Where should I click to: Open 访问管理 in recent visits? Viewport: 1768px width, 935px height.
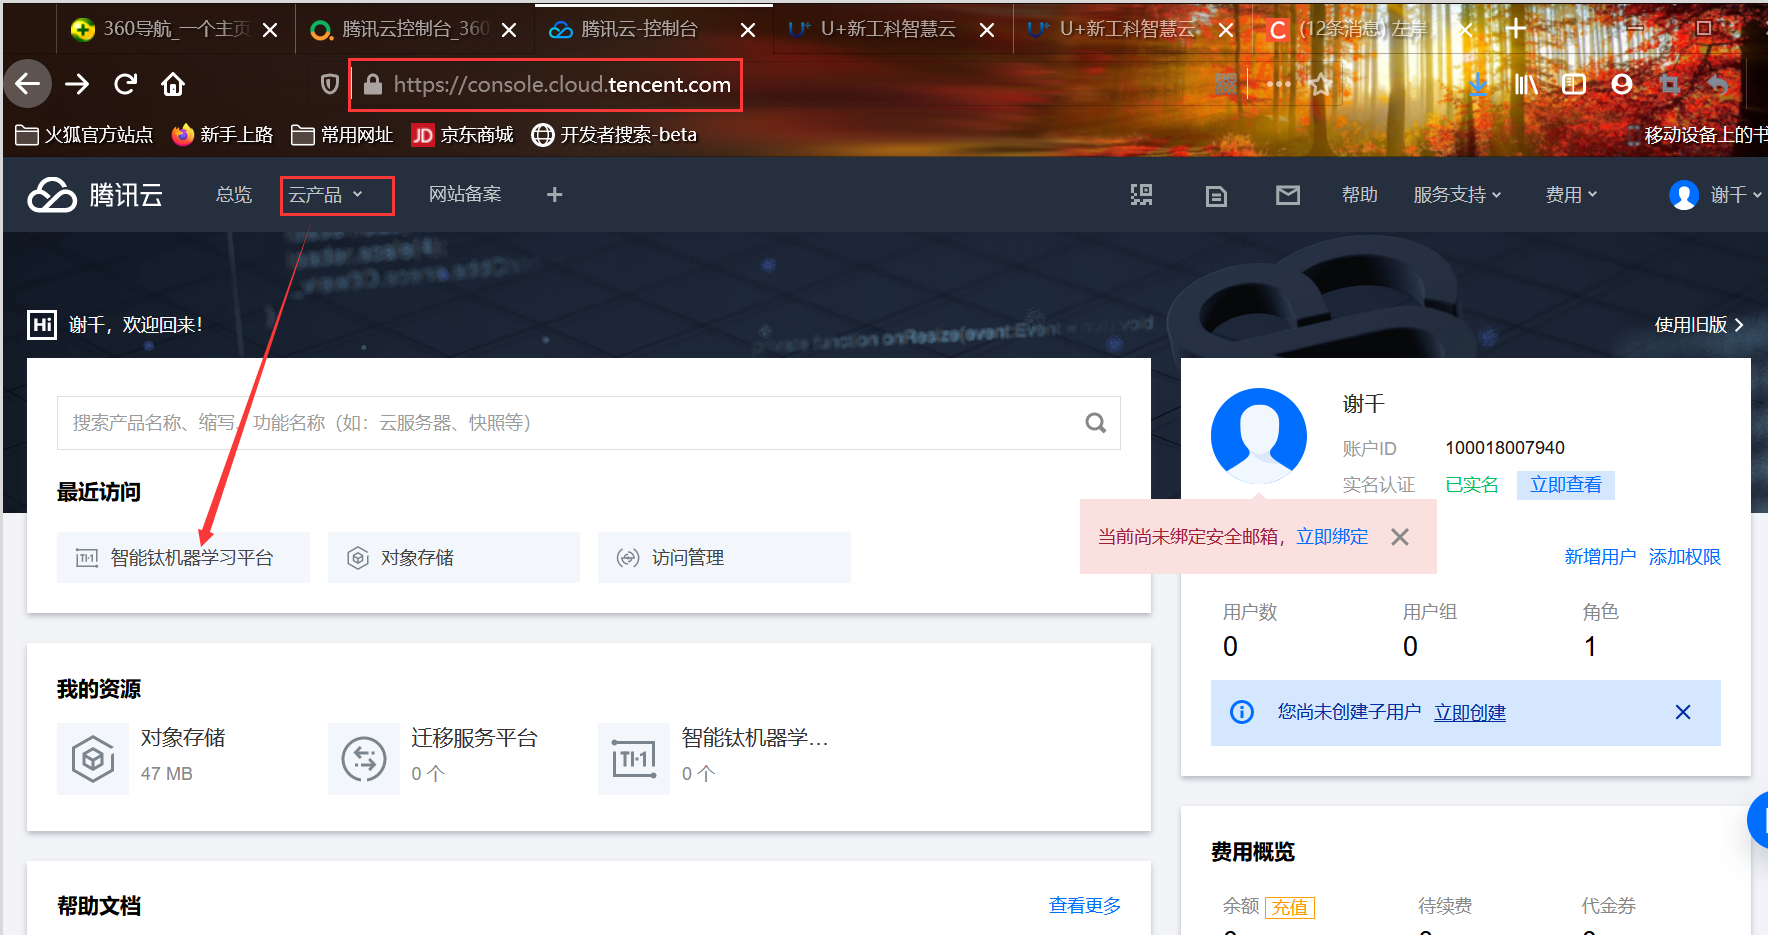click(724, 558)
